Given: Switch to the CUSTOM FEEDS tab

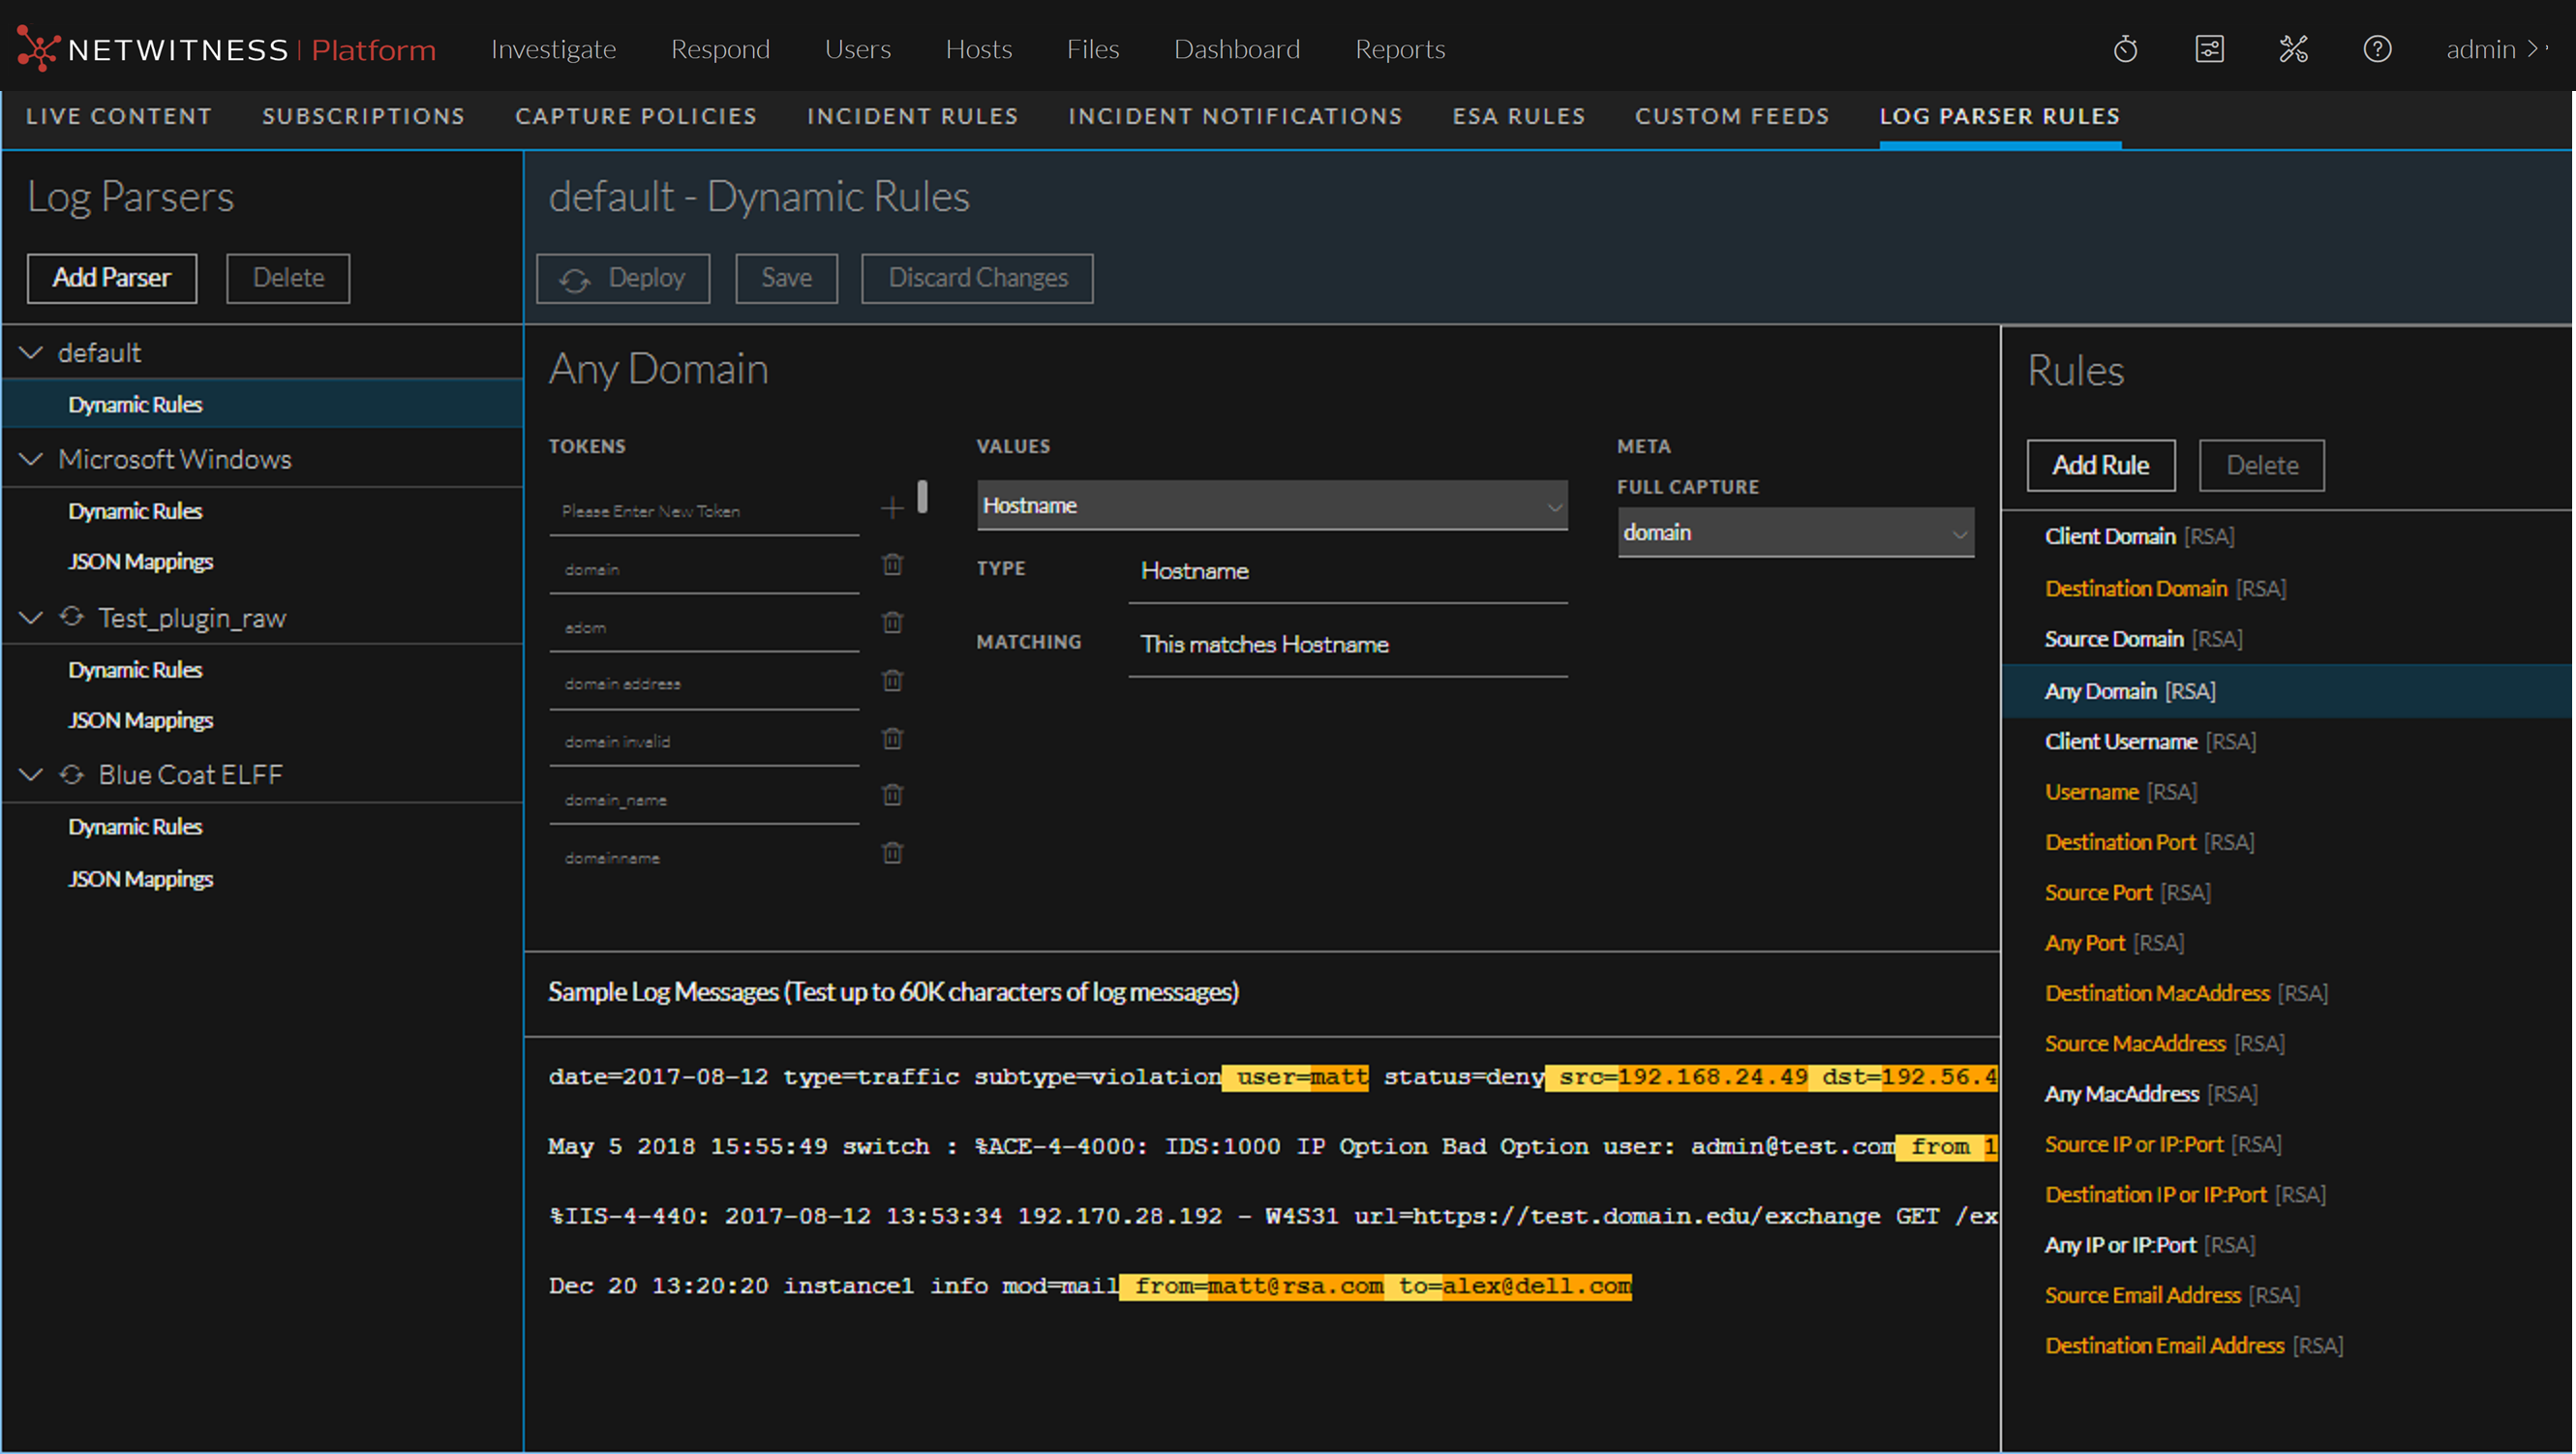Looking at the screenshot, I should 1732,116.
